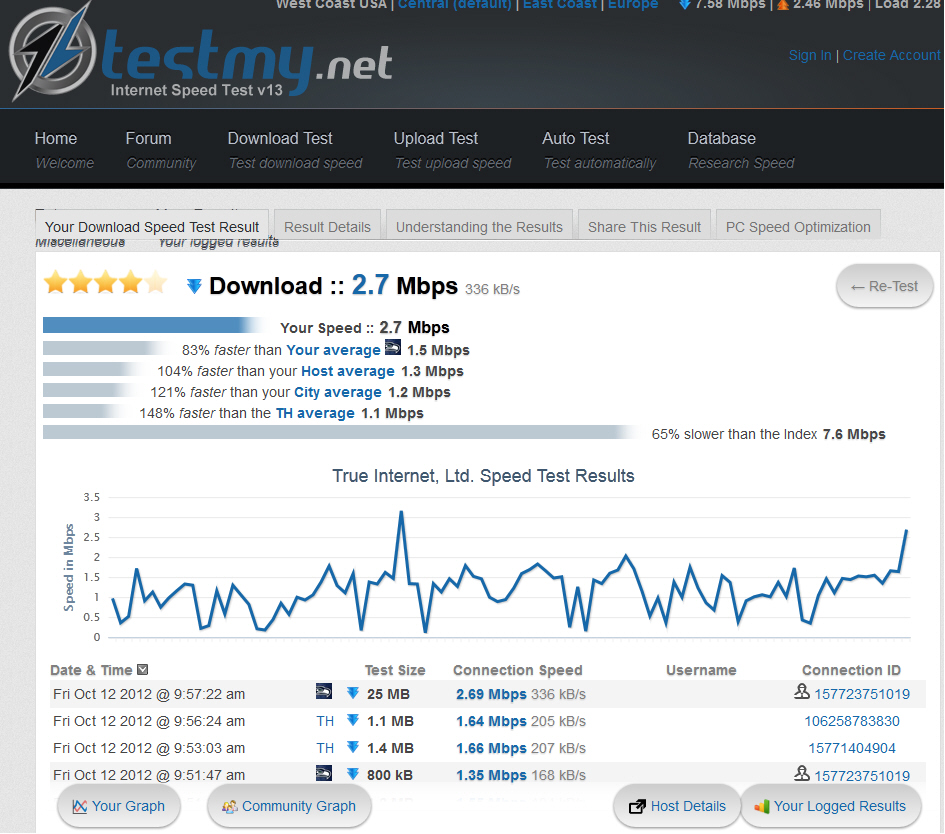Click the Connection Speed column header

518,670
